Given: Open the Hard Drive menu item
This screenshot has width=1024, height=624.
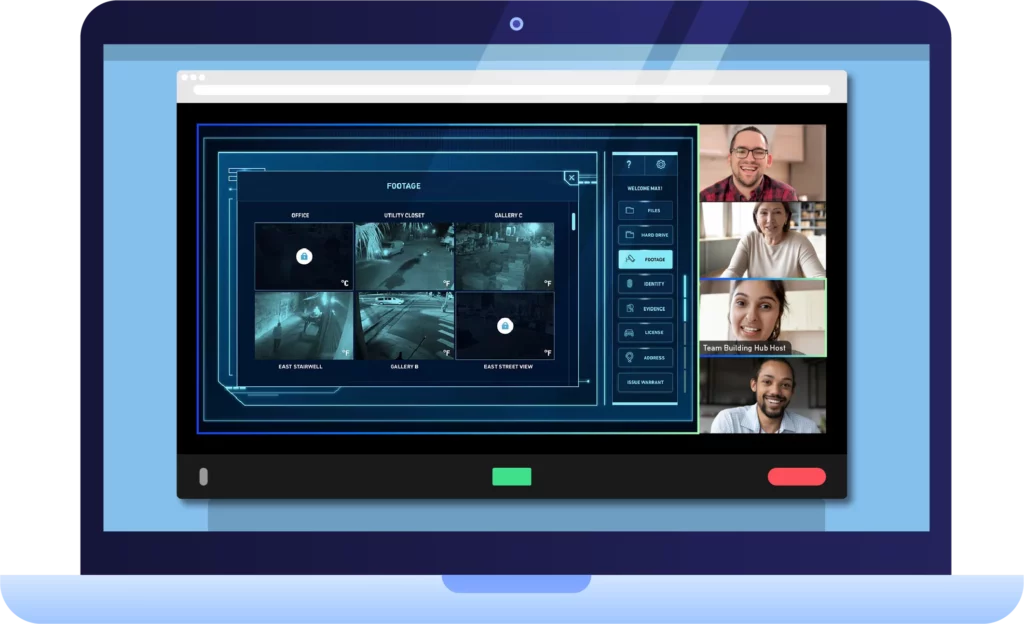Looking at the screenshot, I should click(x=645, y=235).
